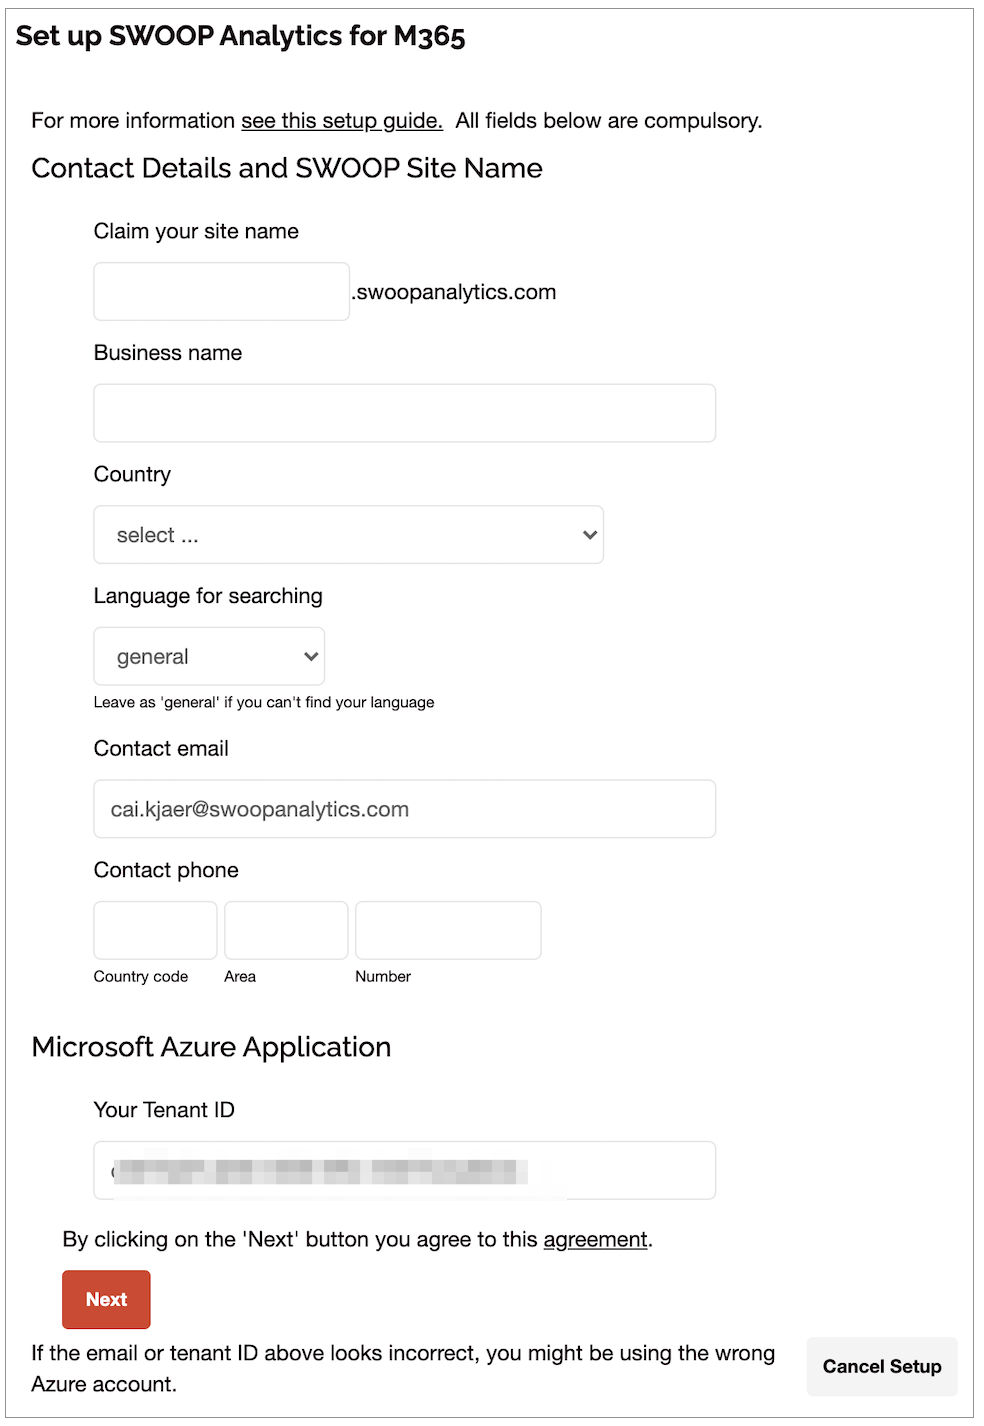The width and height of the screenshot is (984, 1426).
Task: Open the agreement link
Action: tap(595, 1240)
